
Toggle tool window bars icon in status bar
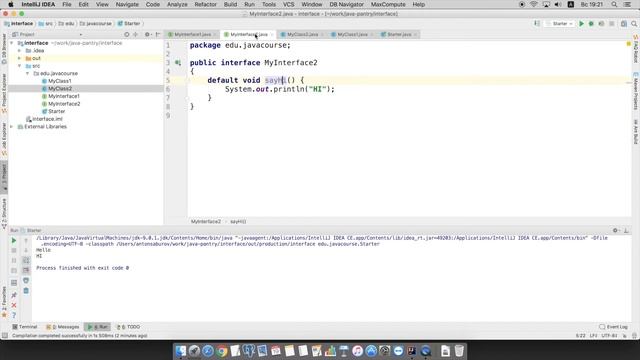coord(4,336)
